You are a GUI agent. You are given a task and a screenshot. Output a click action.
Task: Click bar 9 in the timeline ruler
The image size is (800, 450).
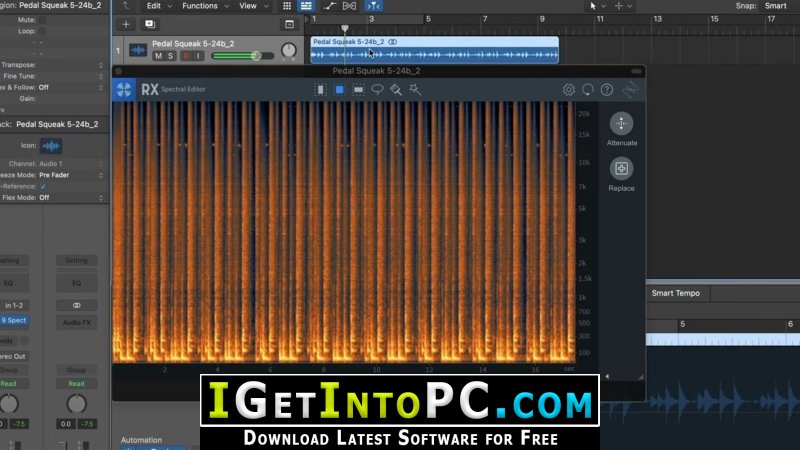click(x=542, y=19)
